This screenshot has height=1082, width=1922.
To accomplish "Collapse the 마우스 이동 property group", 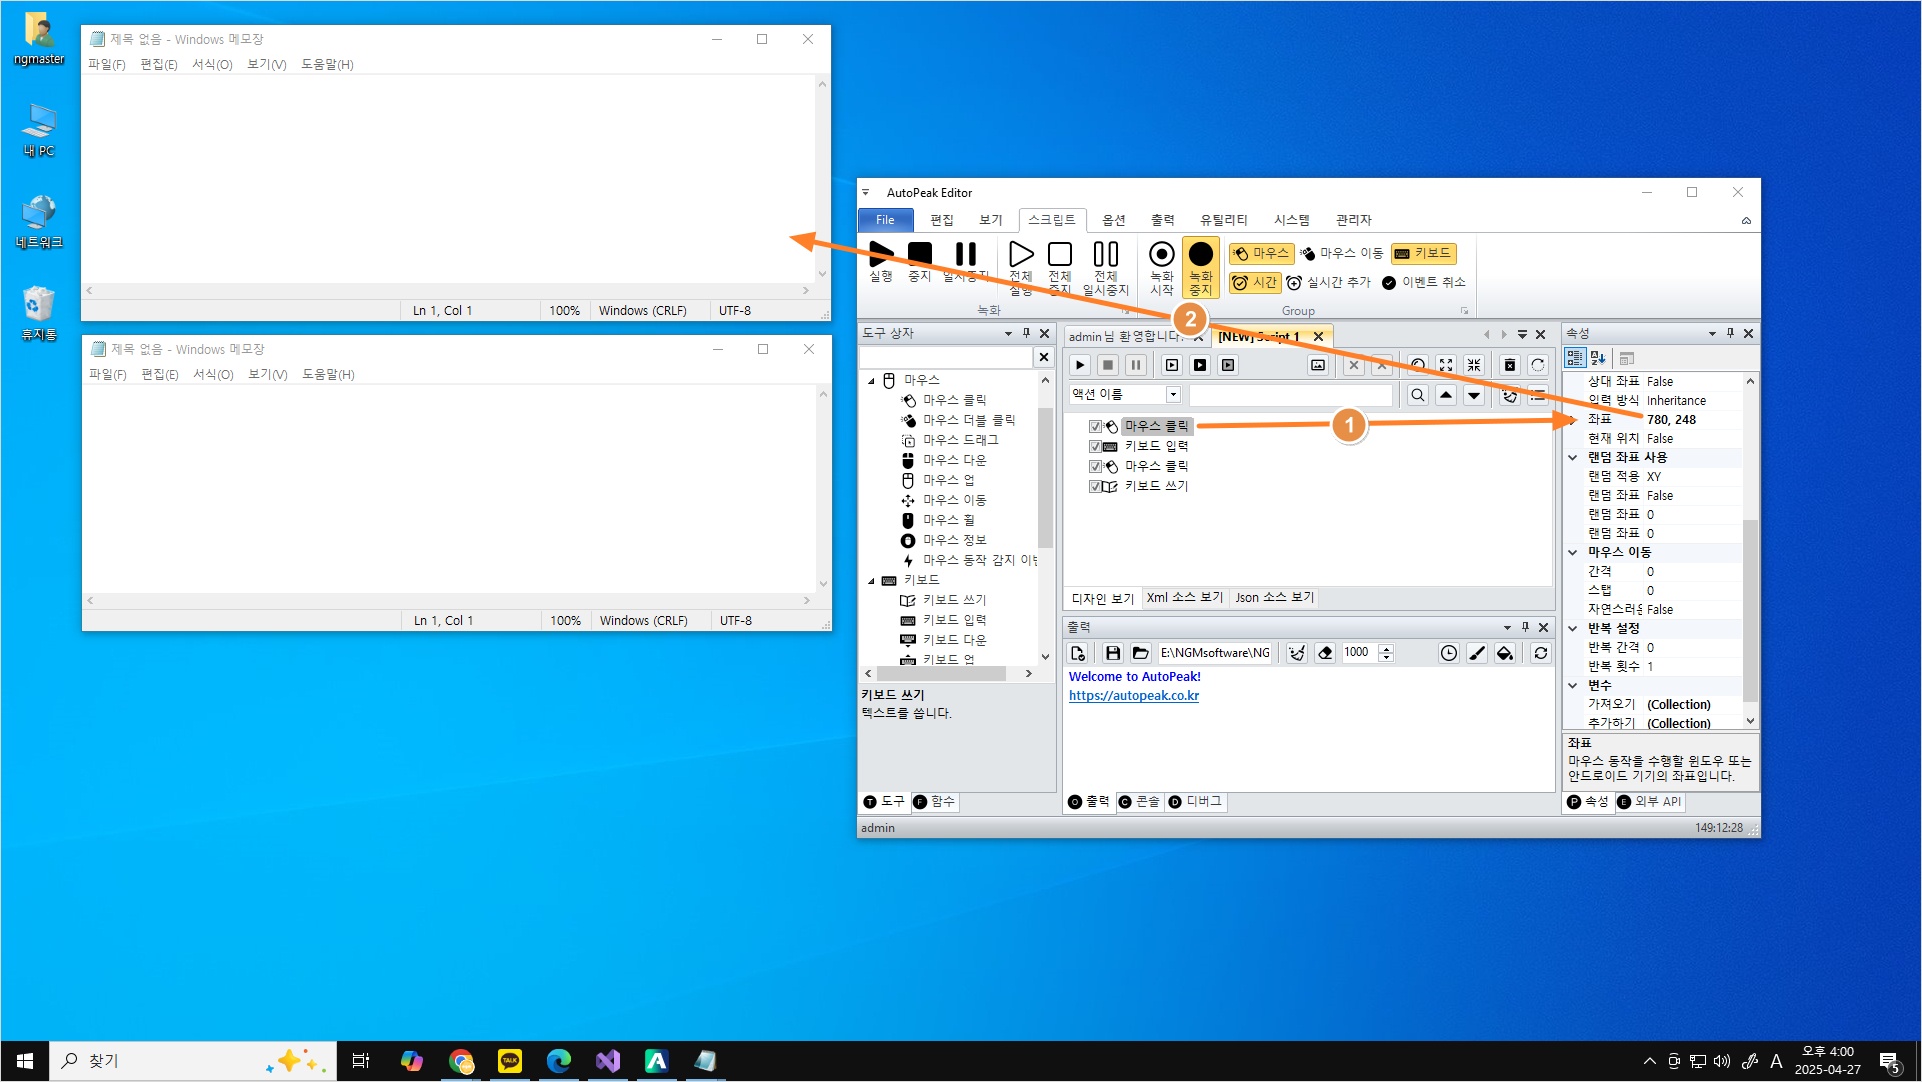I will point(1573,552).
